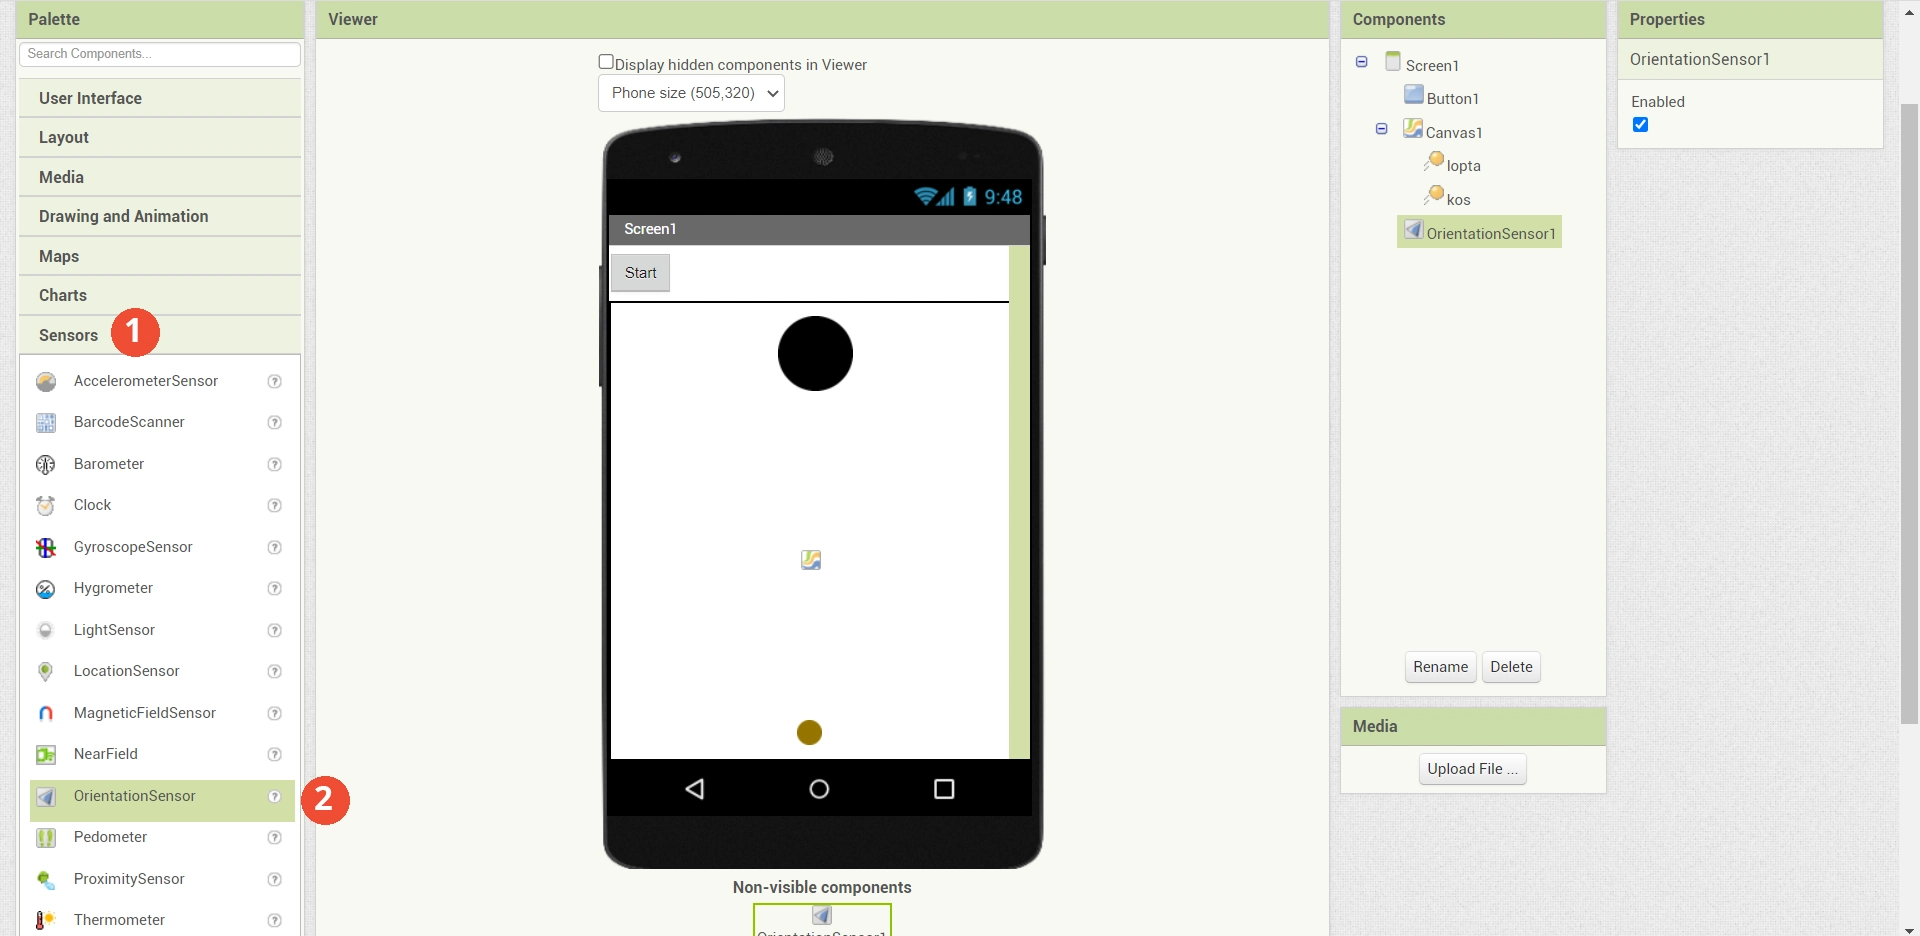Toggle Display hidden components in Viewer
The height and width of the screenshot is (936, 1920).
click(x=606, y=62)
